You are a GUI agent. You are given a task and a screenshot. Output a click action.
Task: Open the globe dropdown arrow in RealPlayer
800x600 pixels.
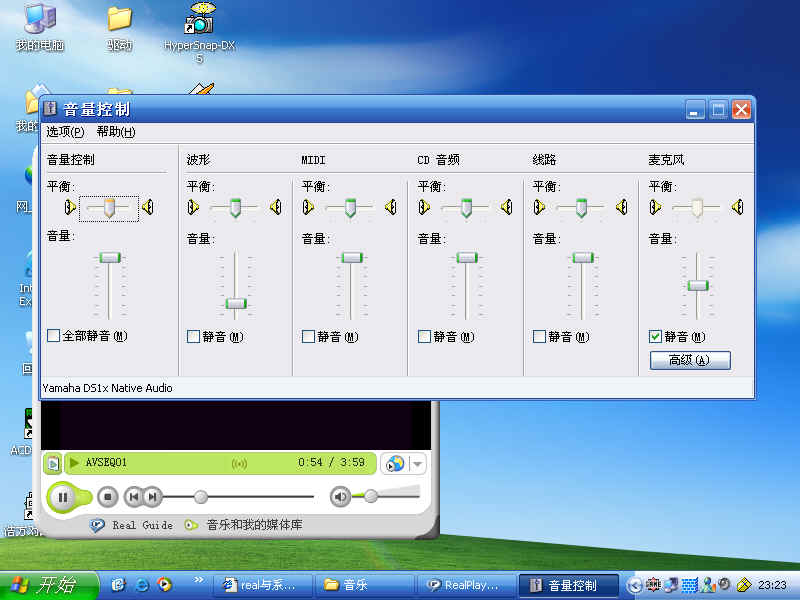point(417,464)
